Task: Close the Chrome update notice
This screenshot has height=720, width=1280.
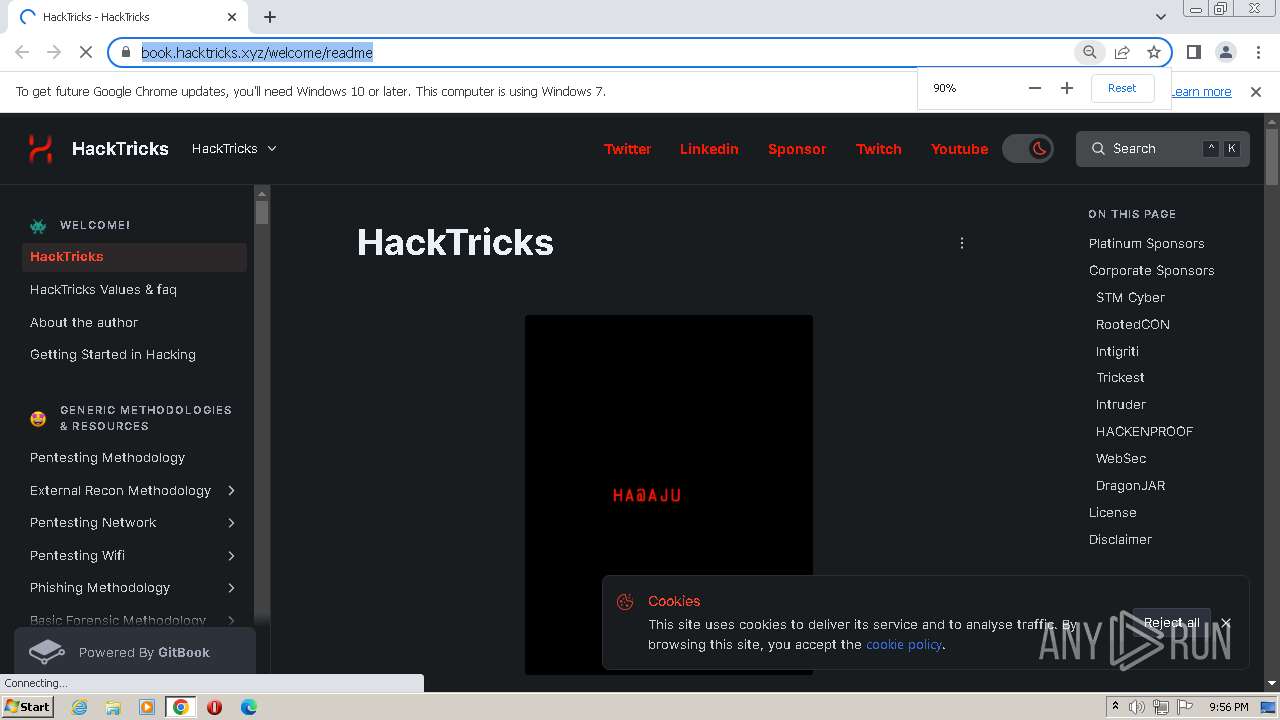Action: coord(1256,91)
